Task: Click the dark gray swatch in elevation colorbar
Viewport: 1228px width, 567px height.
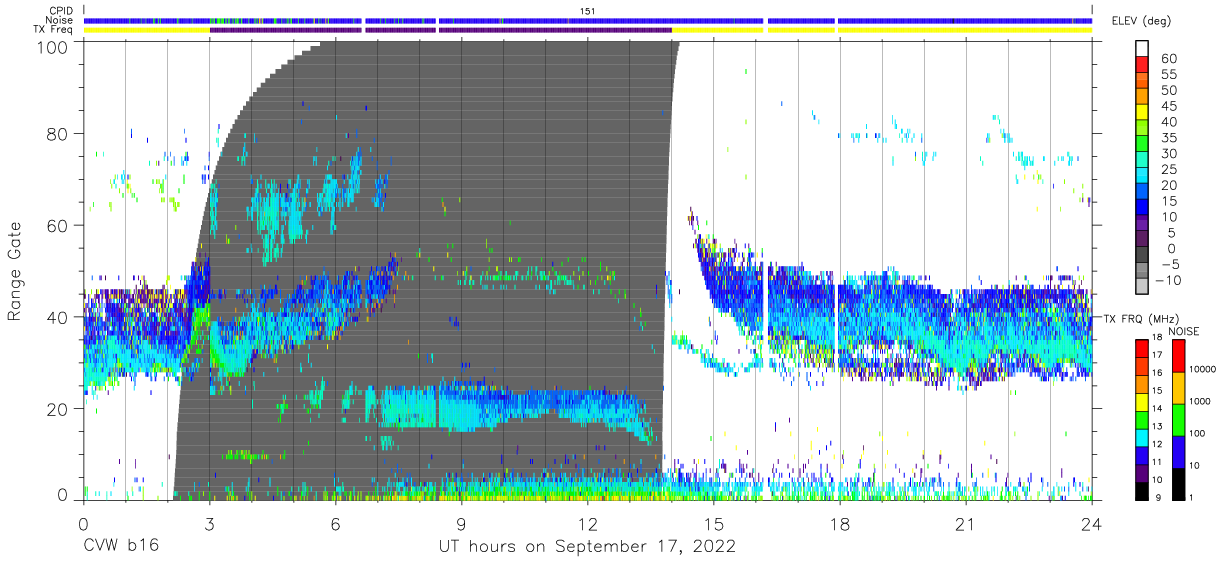Action: click(1143, 256)
